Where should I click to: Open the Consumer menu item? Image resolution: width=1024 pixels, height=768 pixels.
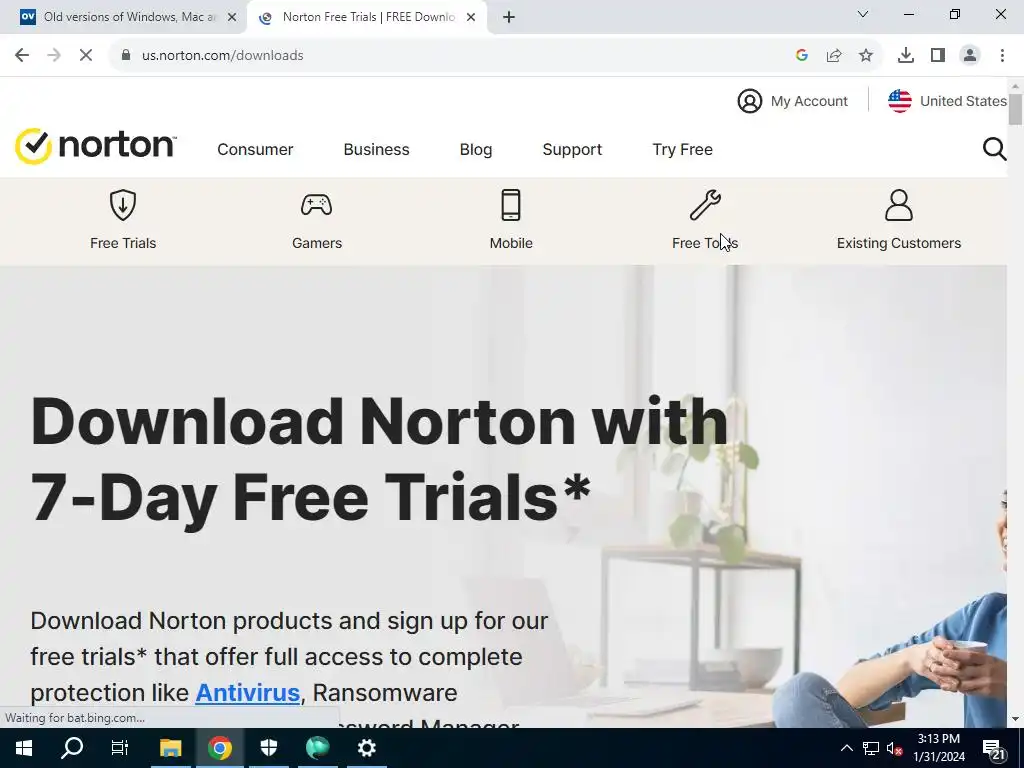255,150
